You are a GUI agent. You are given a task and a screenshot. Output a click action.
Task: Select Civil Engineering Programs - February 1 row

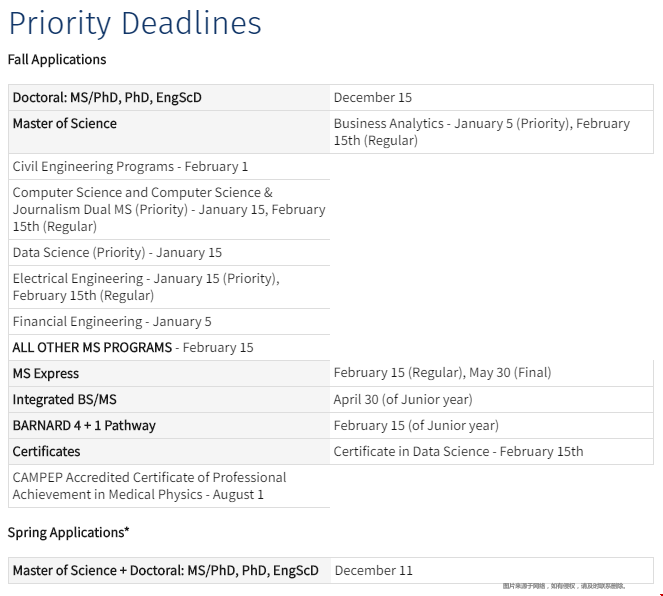point(169,167)
